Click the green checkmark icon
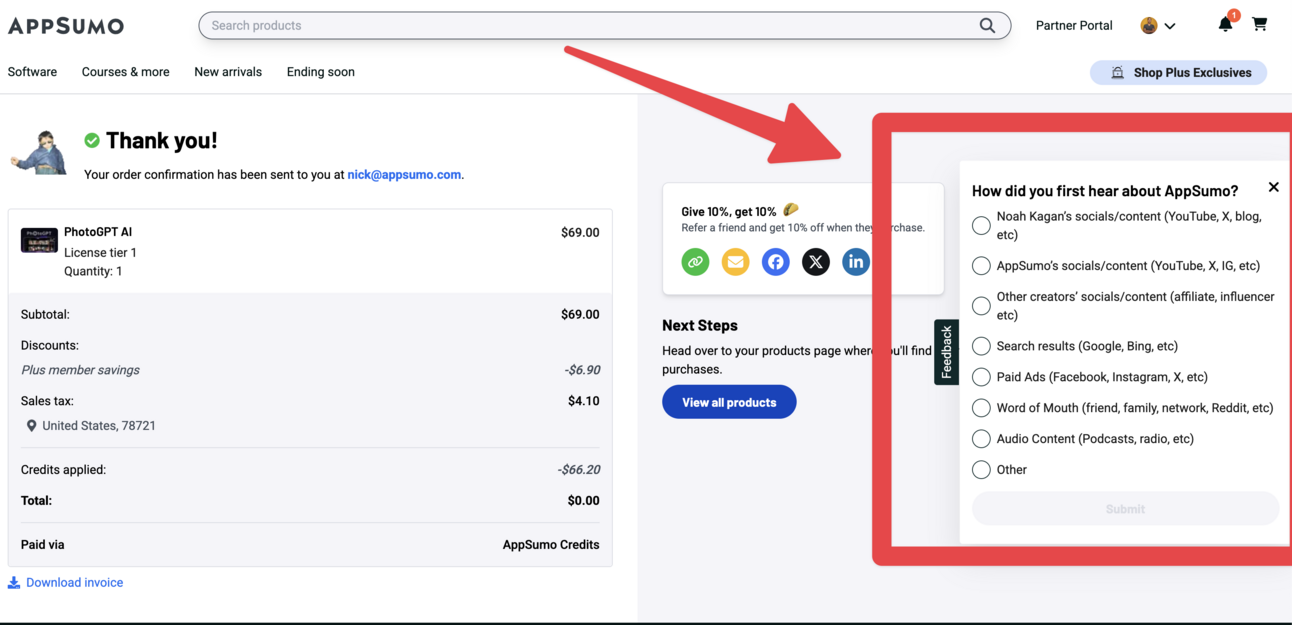Image resolution: width=1292 pixels, height=625 pixels. [92, 141]
